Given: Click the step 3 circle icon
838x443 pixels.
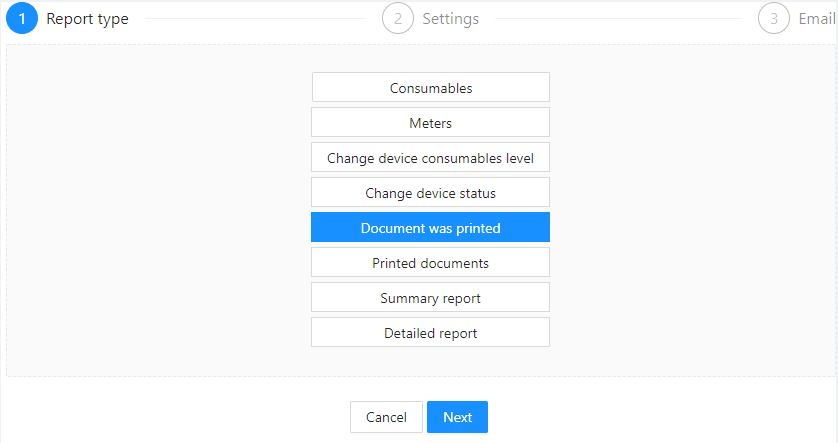Looking at the screenshot, I should point(773,18).
